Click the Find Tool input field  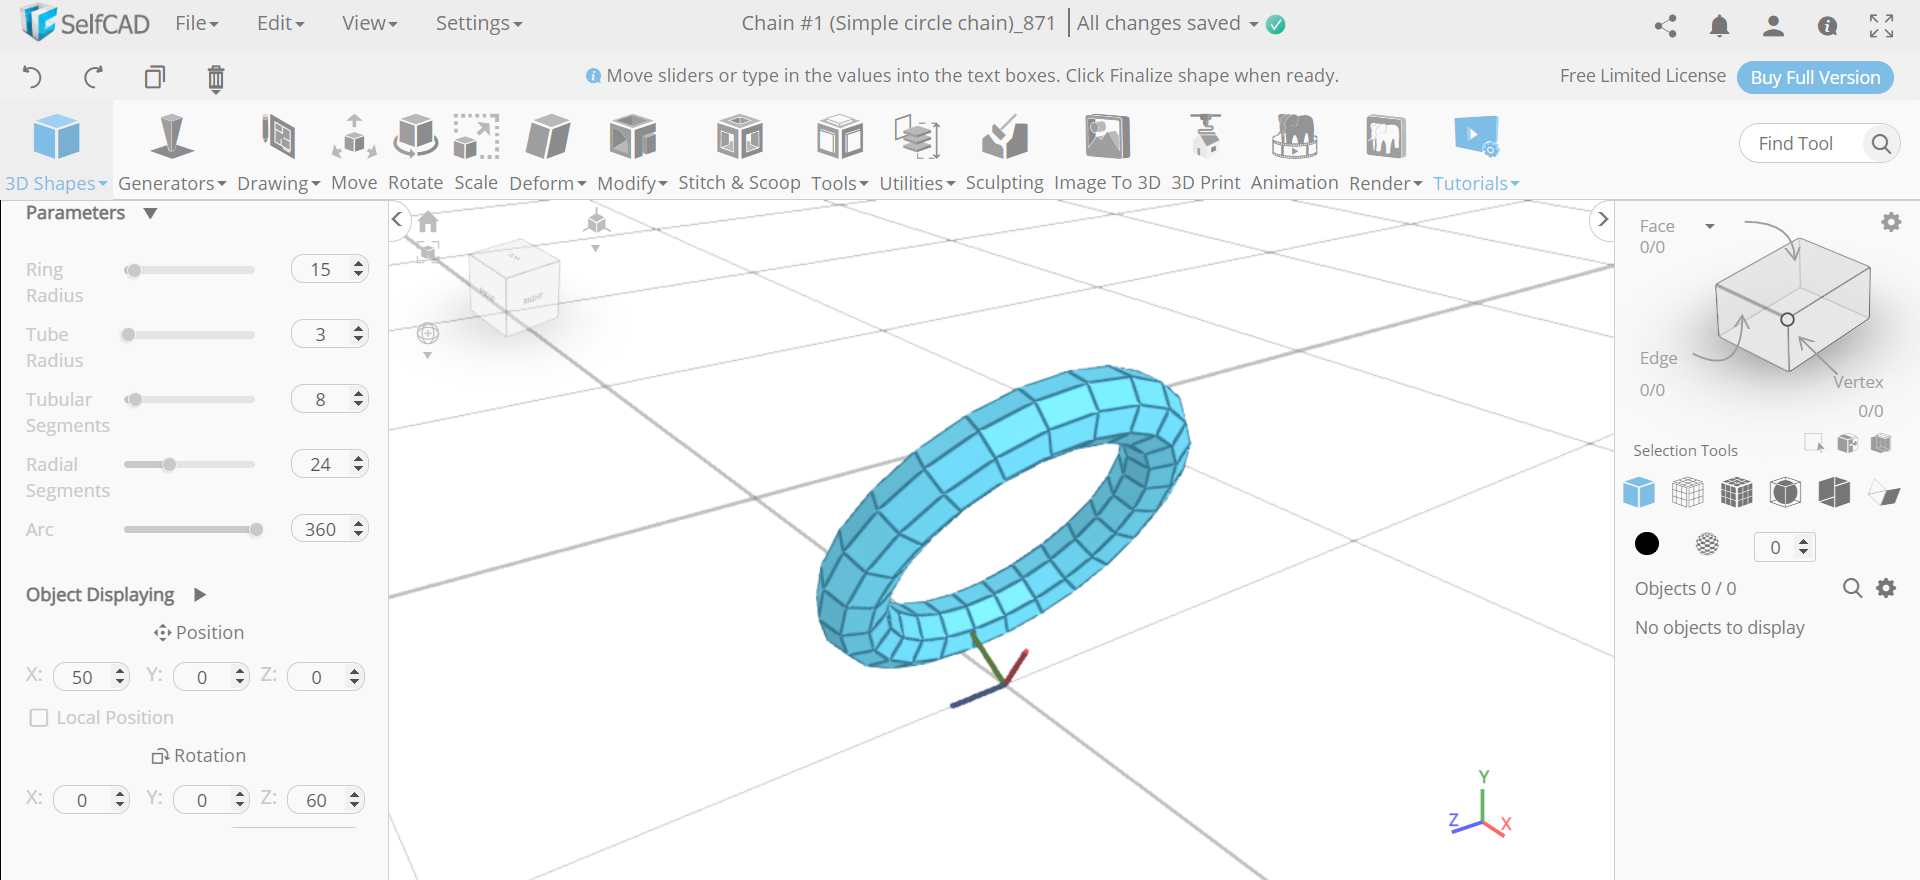tap(1801, 144)
